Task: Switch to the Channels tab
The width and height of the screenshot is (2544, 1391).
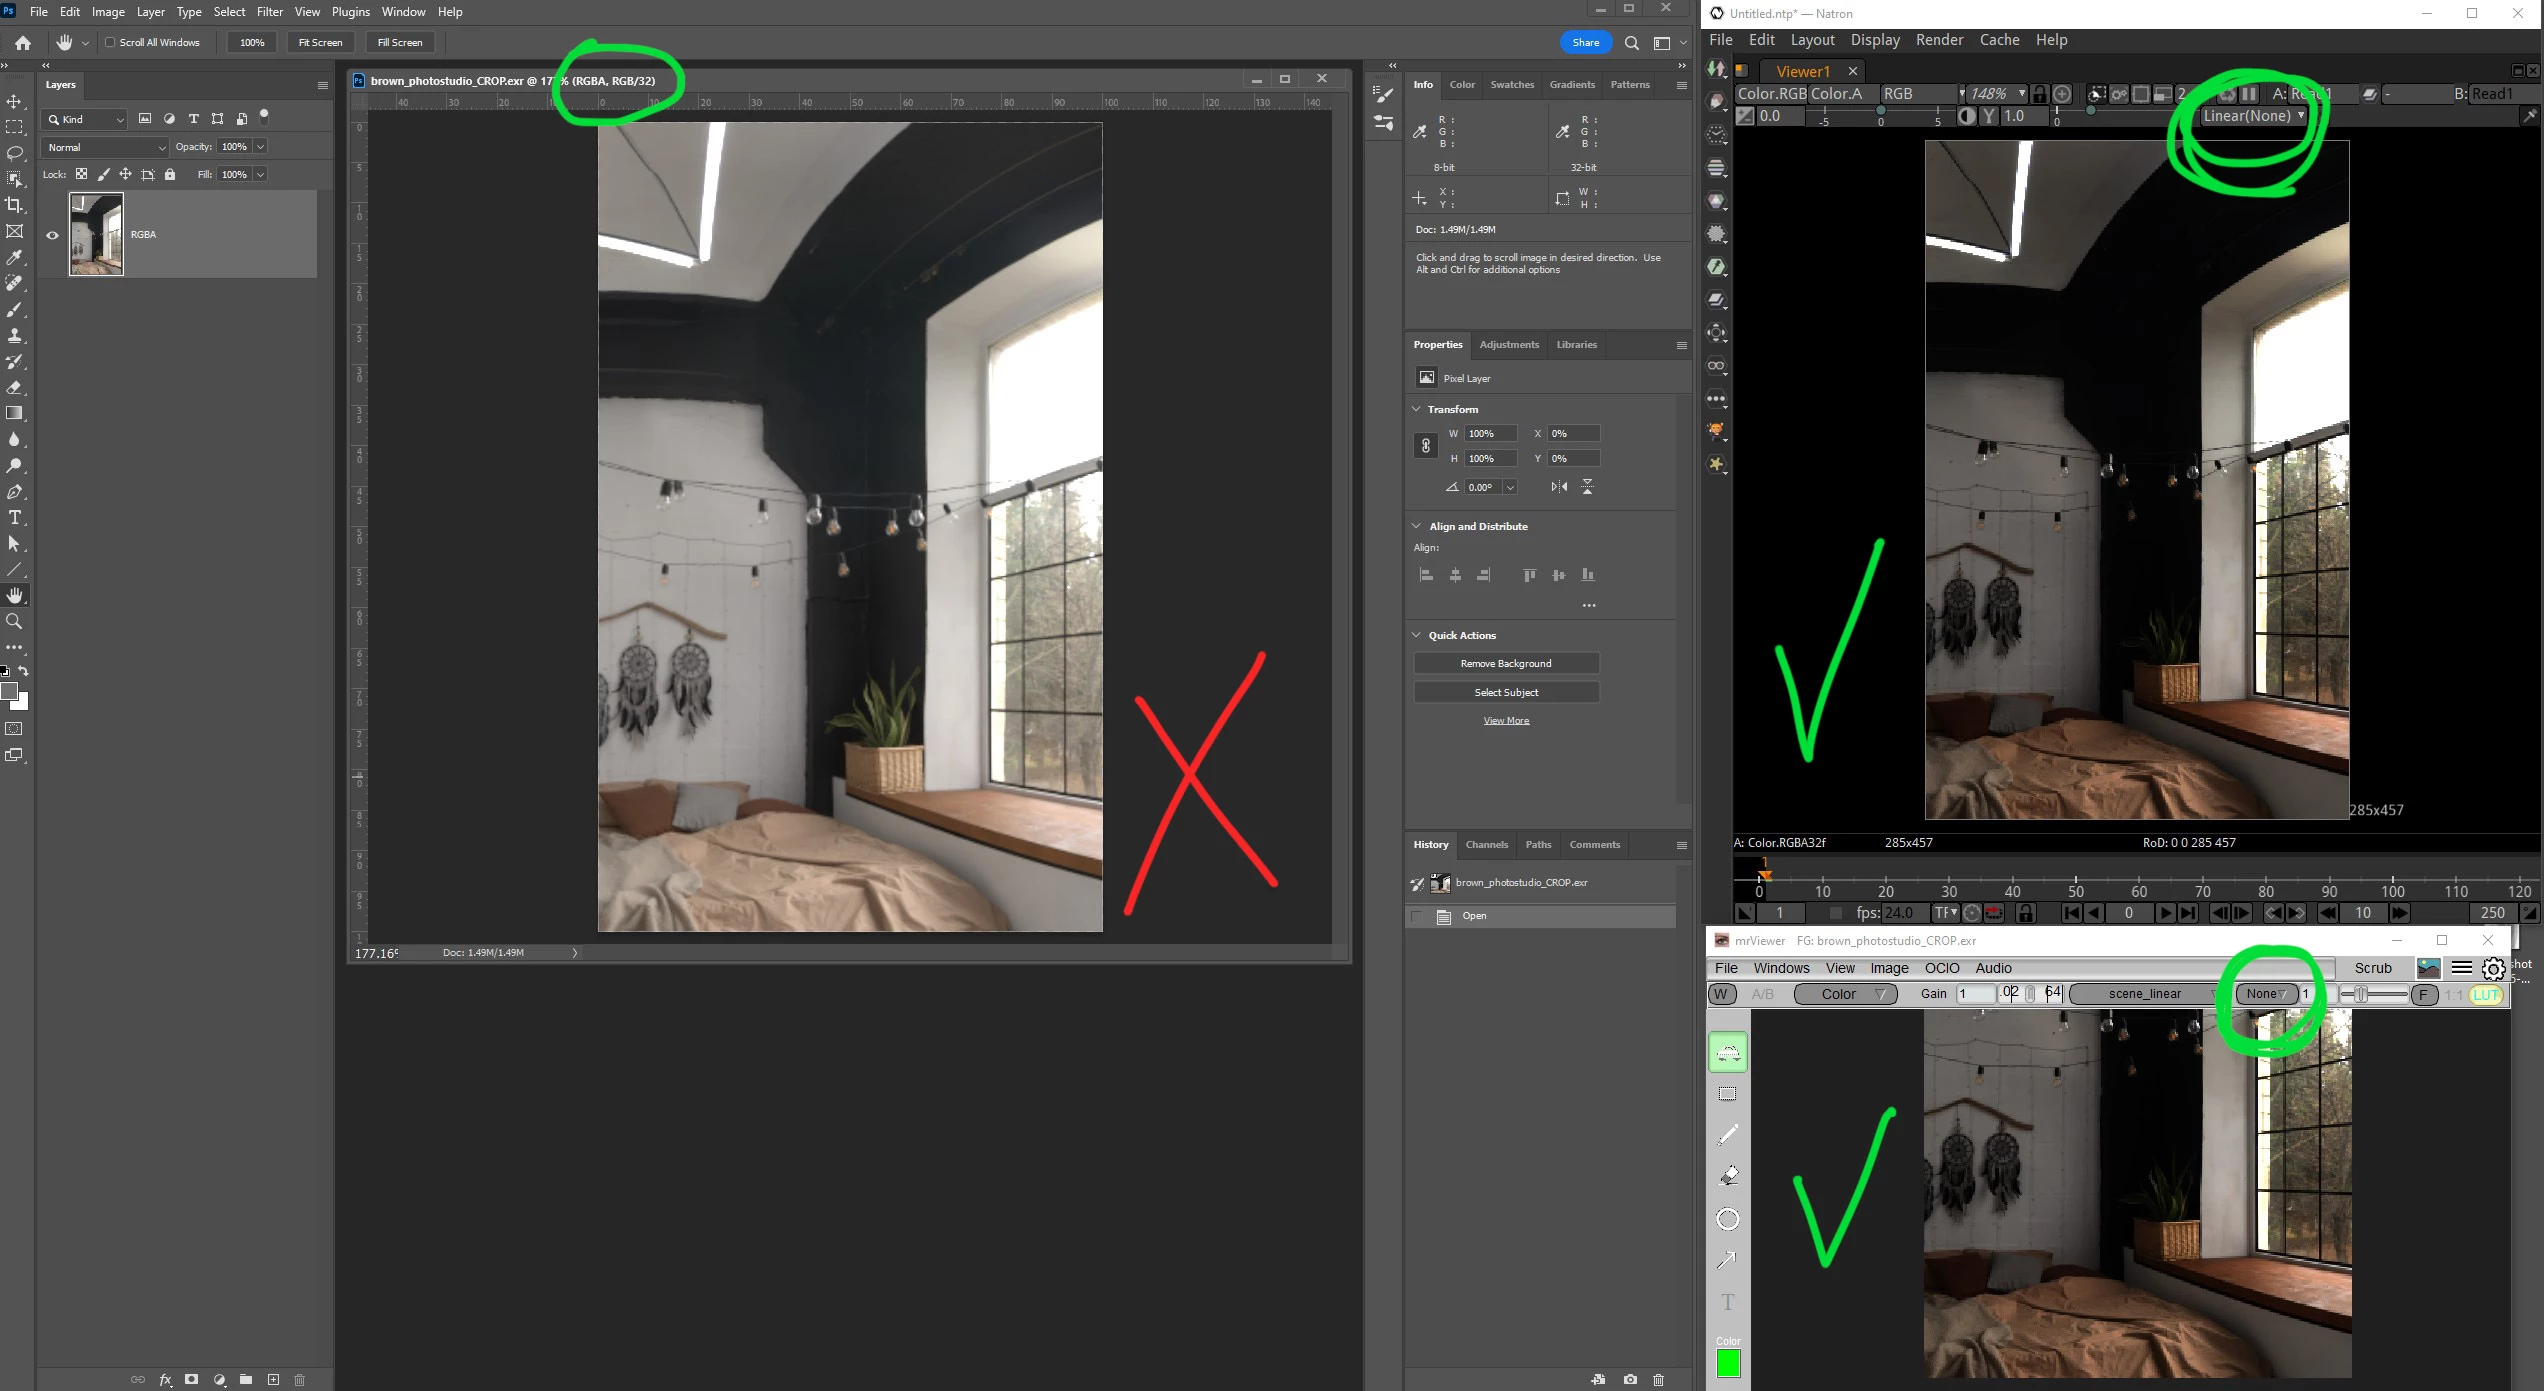Action: [1486, 845]
